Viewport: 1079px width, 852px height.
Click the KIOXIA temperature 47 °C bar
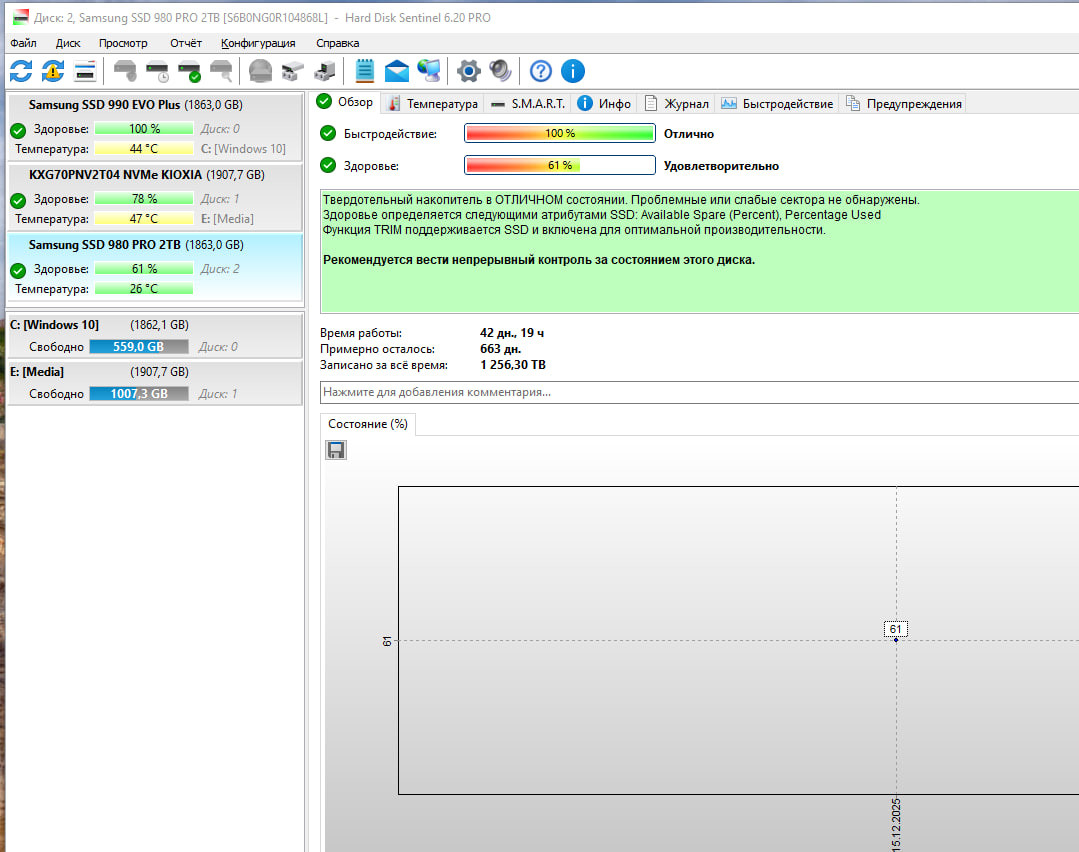144,219
